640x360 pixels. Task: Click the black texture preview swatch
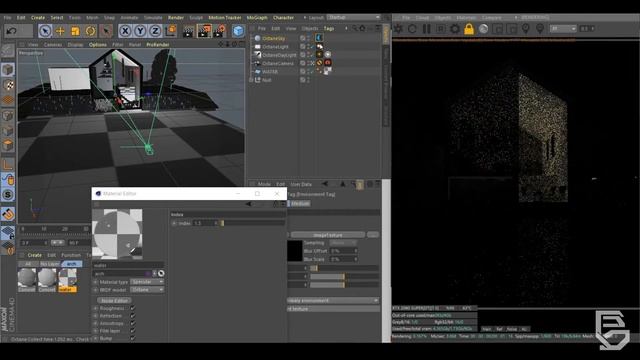pyautogui.click(x=295, y=251)
